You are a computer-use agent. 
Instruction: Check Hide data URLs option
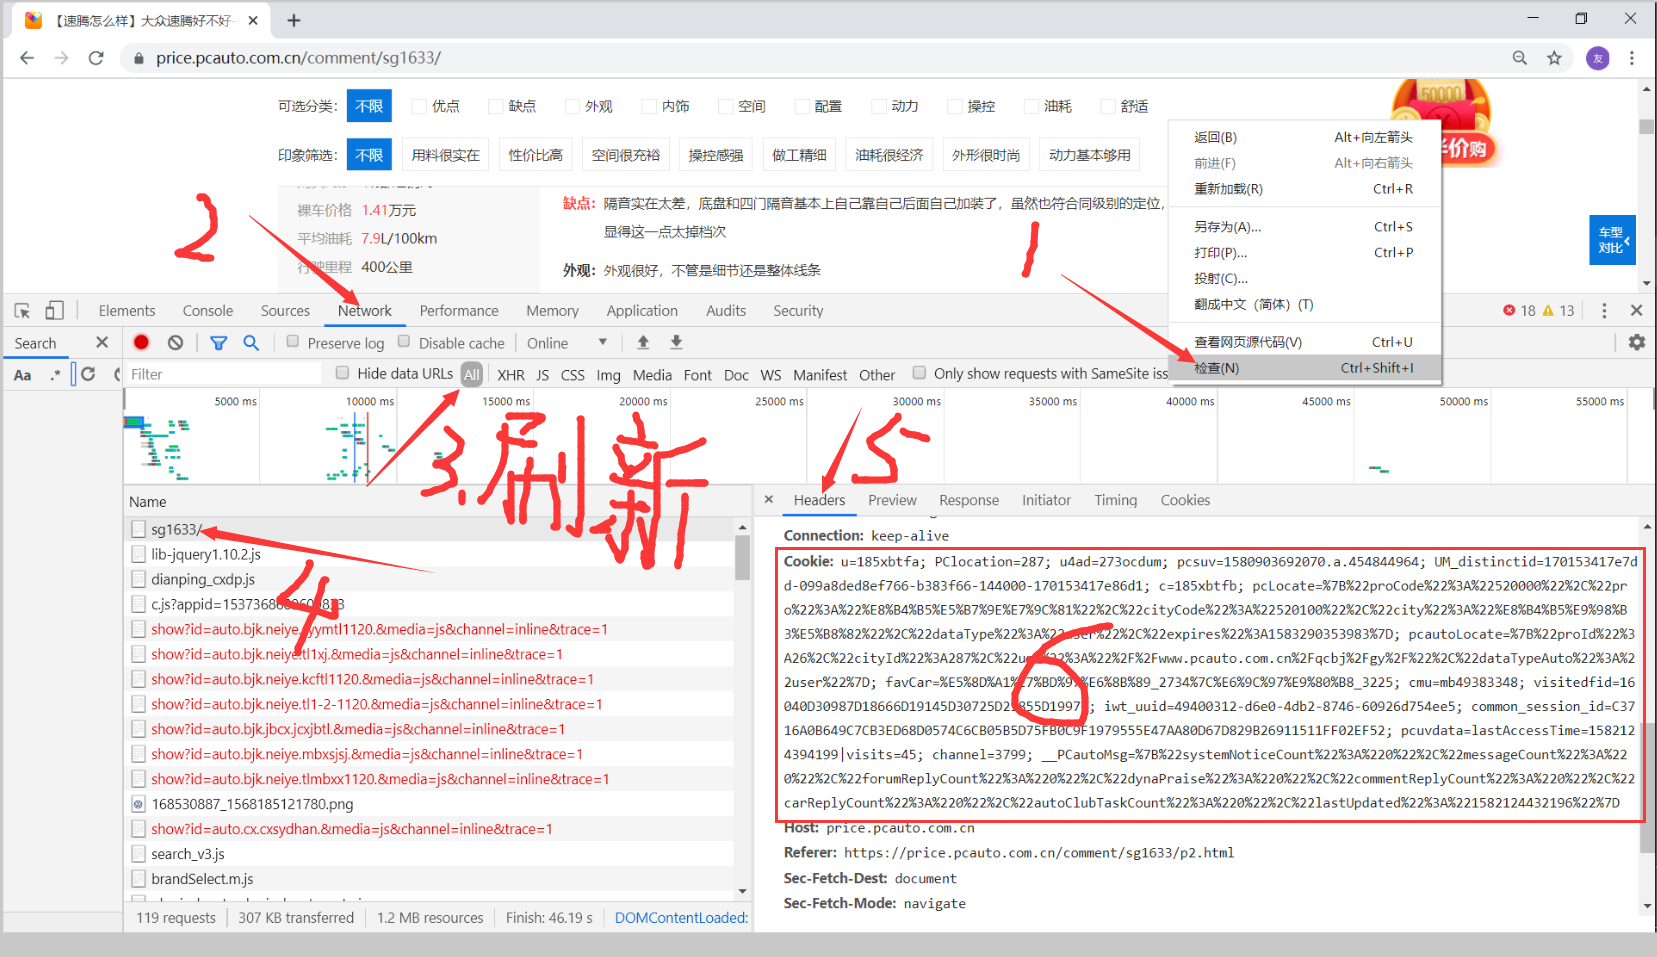tap(342, 372)
